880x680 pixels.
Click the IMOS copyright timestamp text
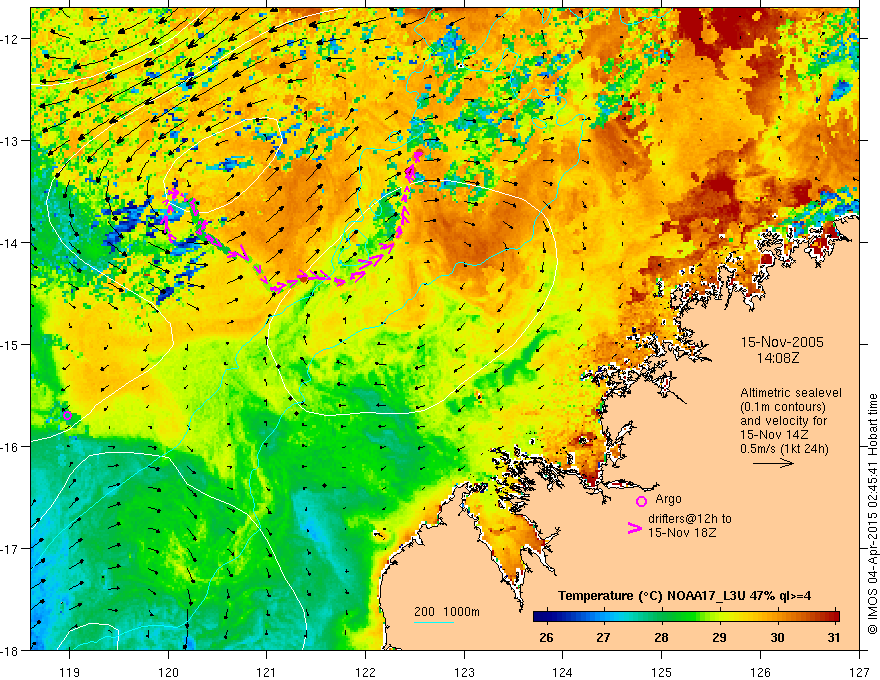tap(872, 514)
